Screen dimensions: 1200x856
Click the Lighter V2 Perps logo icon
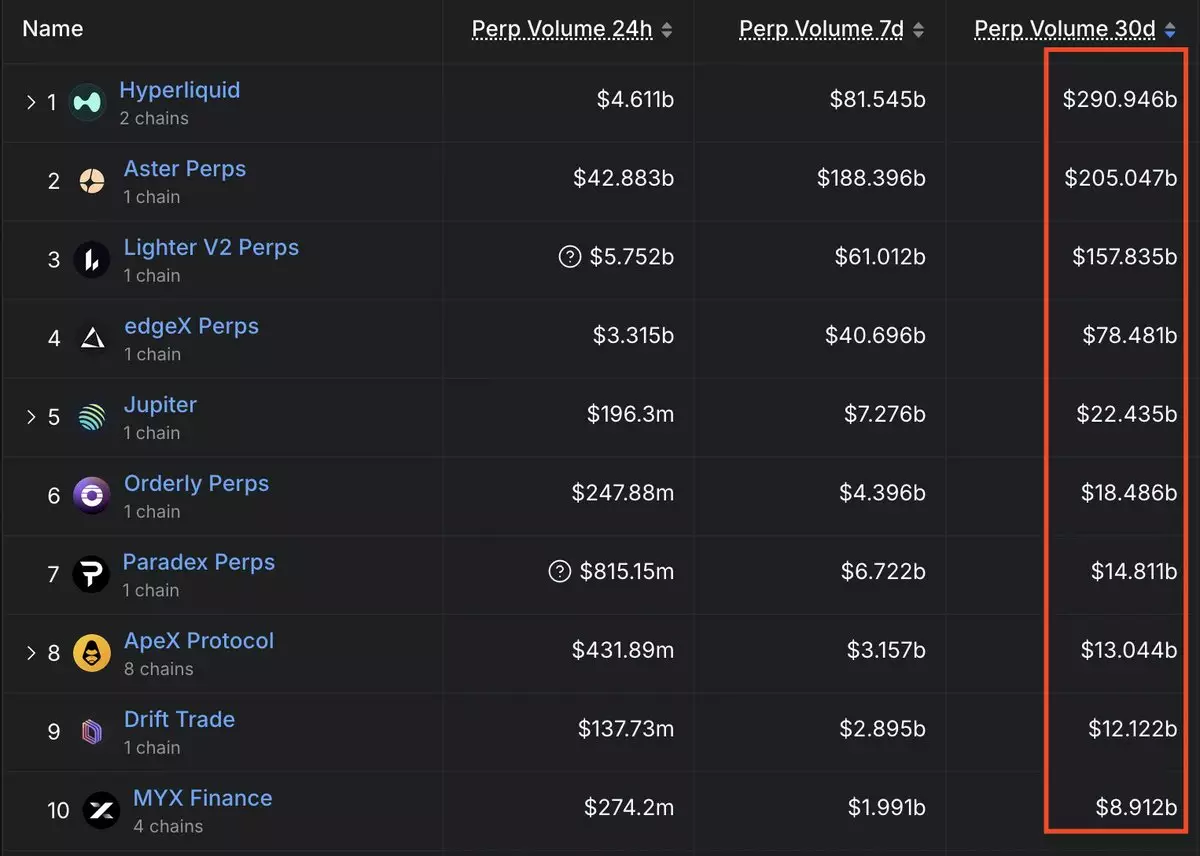point(92,260)
